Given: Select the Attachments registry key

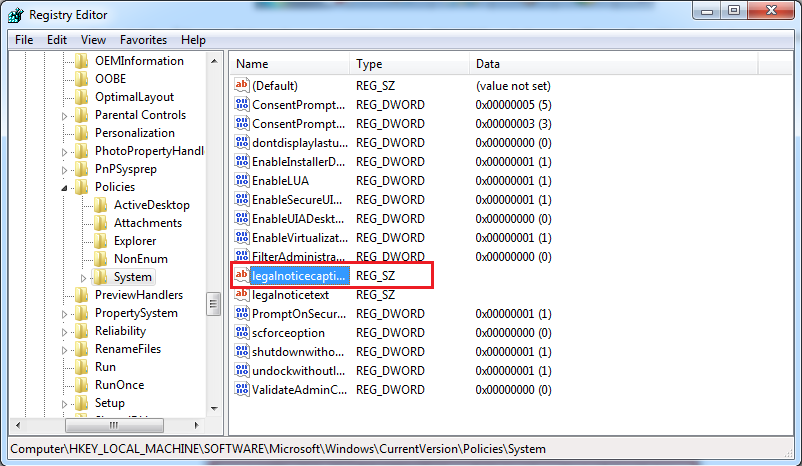Looking at the screenshot, I should point(147,223).
